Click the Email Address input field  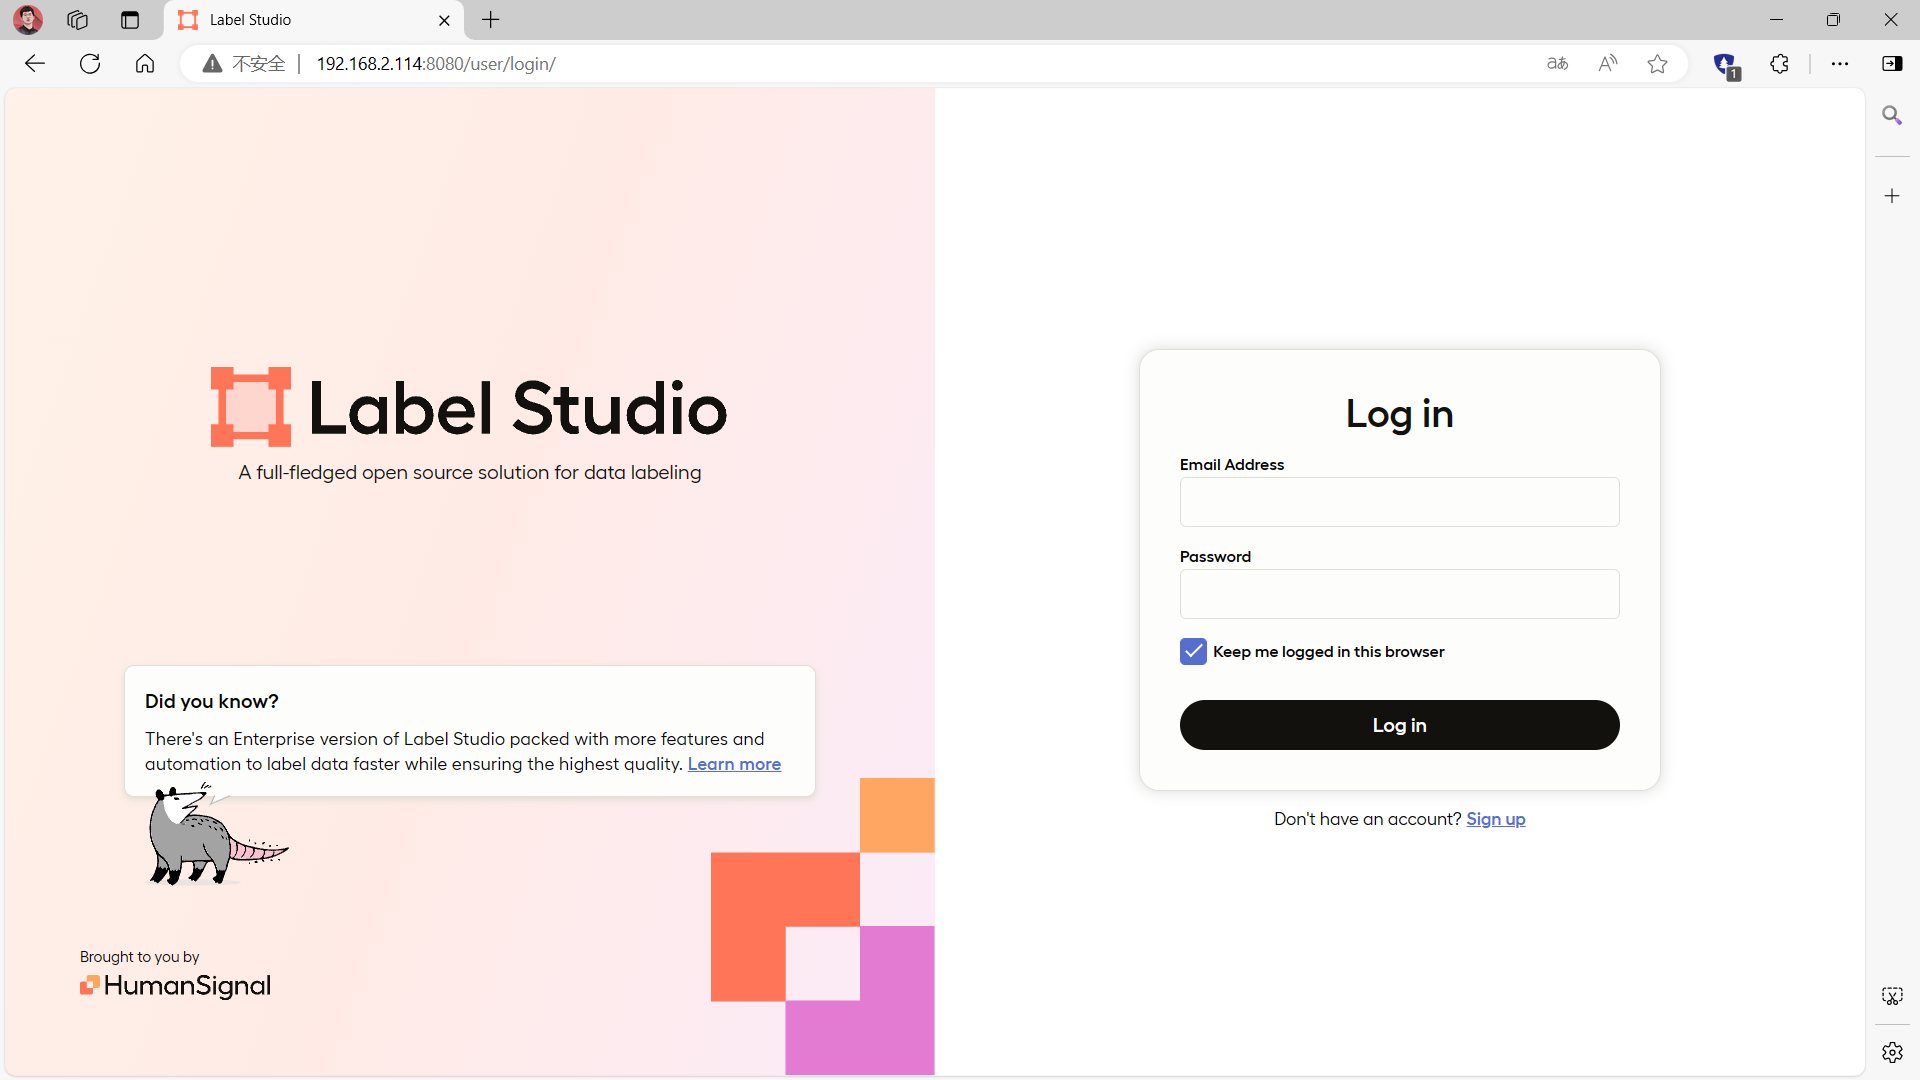point(1399,502)
